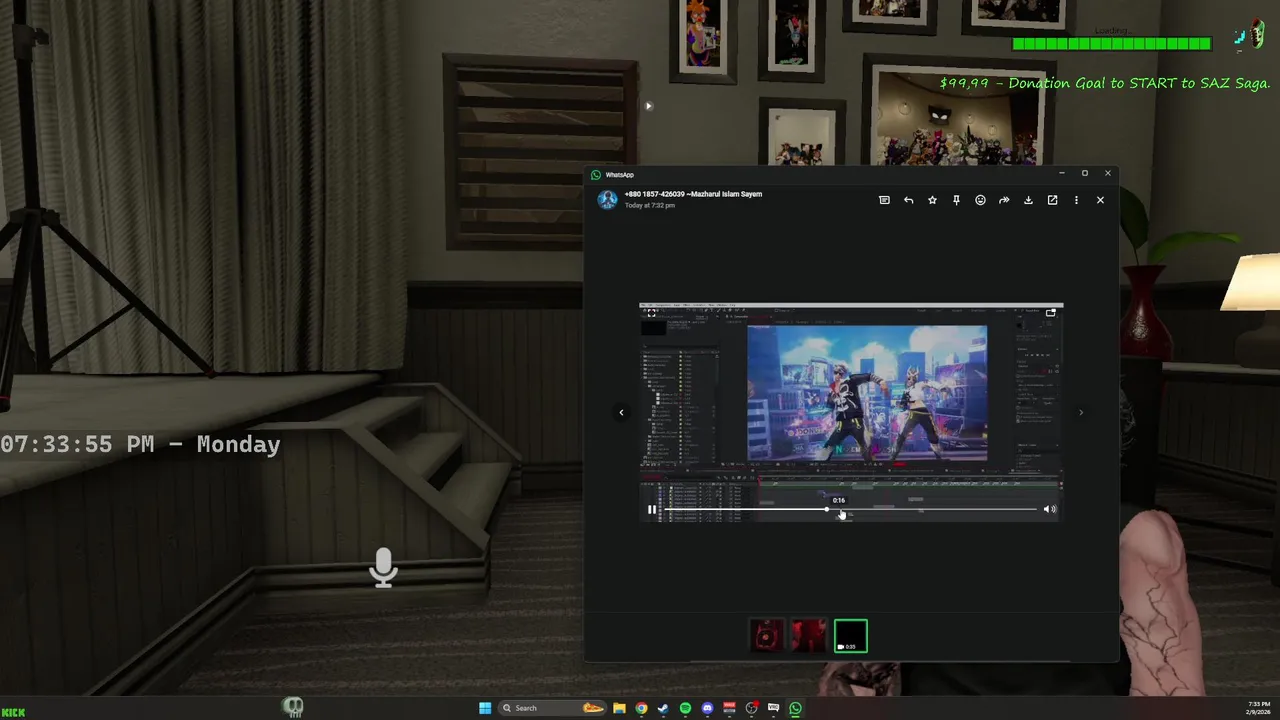The height and width of the screenshot is (720, 1280).
Task: Open WhatsApp from the taskbar
Action: click(795, 708)
